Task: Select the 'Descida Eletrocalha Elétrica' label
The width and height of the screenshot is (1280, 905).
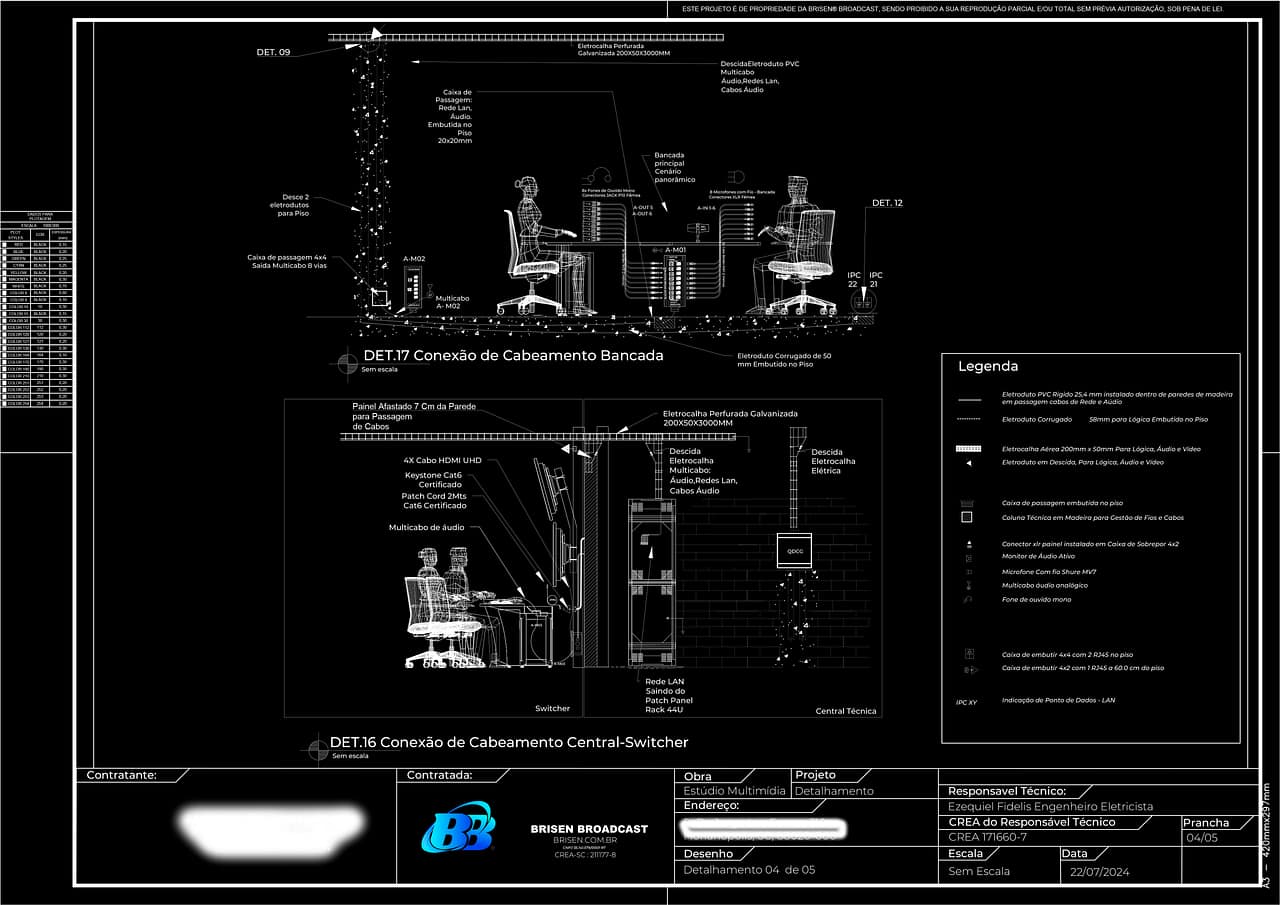Action: [x=833, y=461]
